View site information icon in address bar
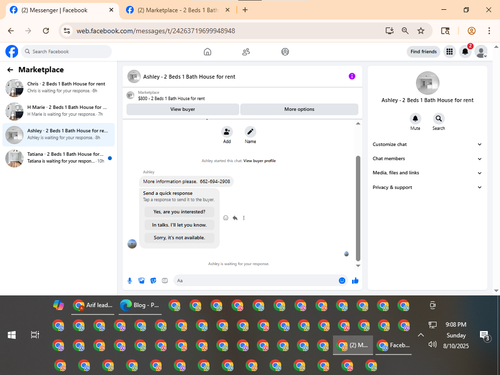 [x=67, y=31]
